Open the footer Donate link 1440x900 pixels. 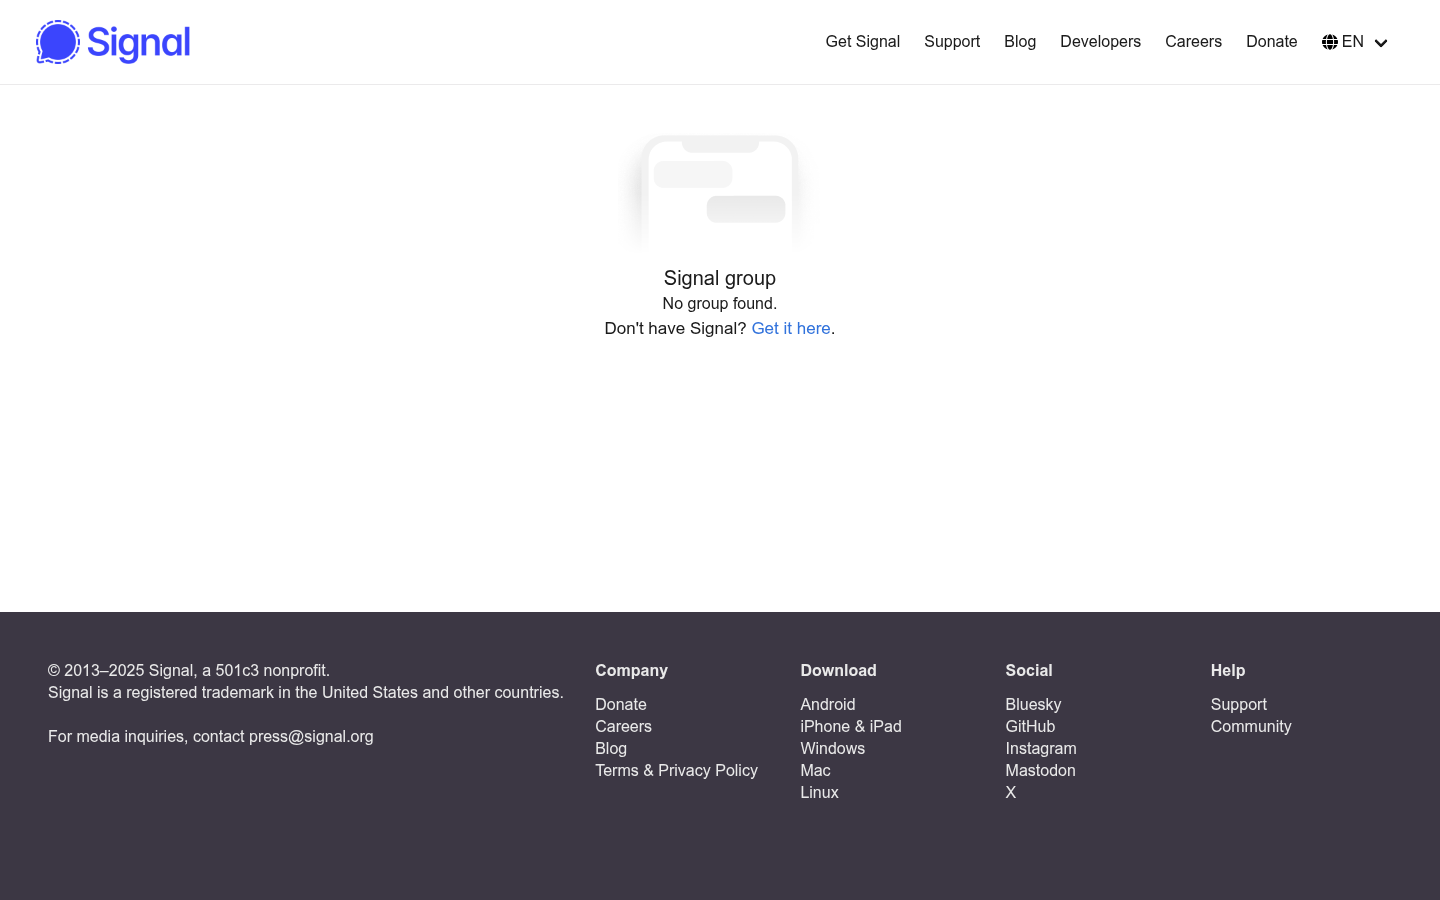(x=621, y=704)
